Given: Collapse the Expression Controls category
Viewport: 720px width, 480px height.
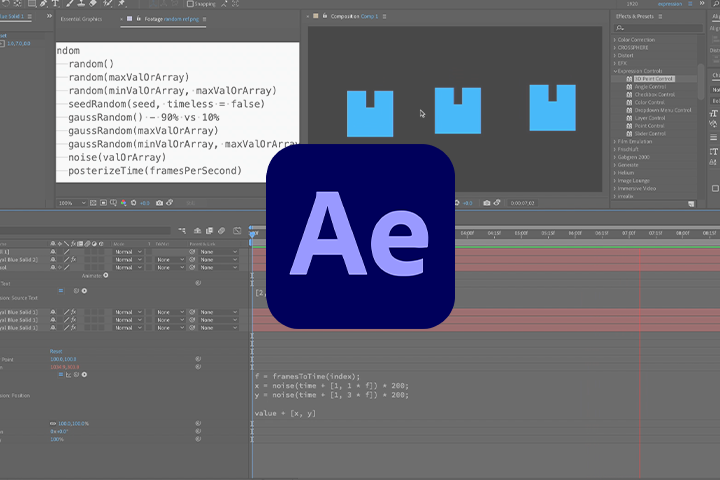Looking at the screenshot, I should 615,71.
